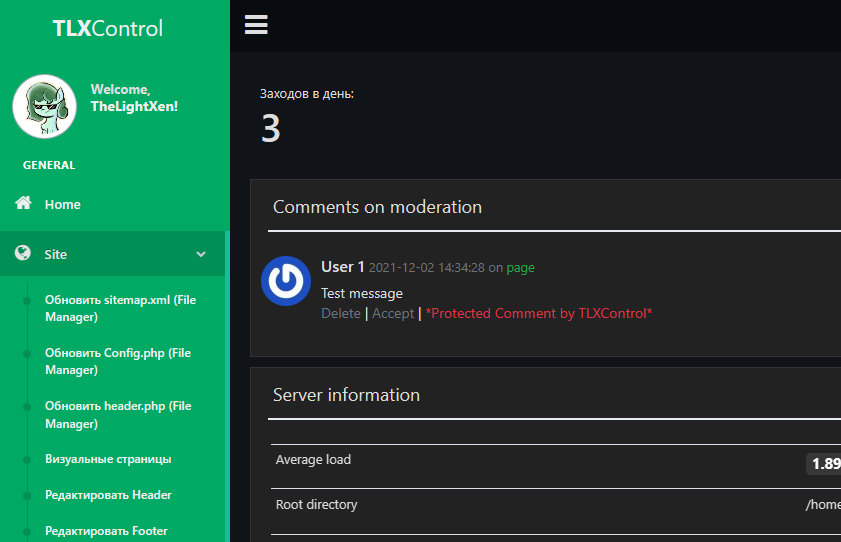This screenshot has width=841, height=542.
Task: Follow the green 'page' link
Action: click(520, 268)
